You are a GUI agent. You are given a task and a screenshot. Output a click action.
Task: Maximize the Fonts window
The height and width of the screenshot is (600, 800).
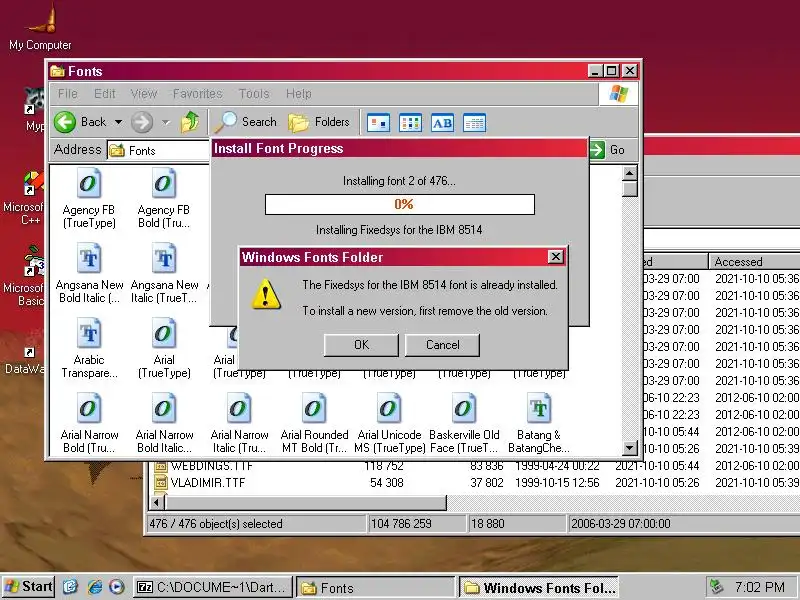point(612,71)
